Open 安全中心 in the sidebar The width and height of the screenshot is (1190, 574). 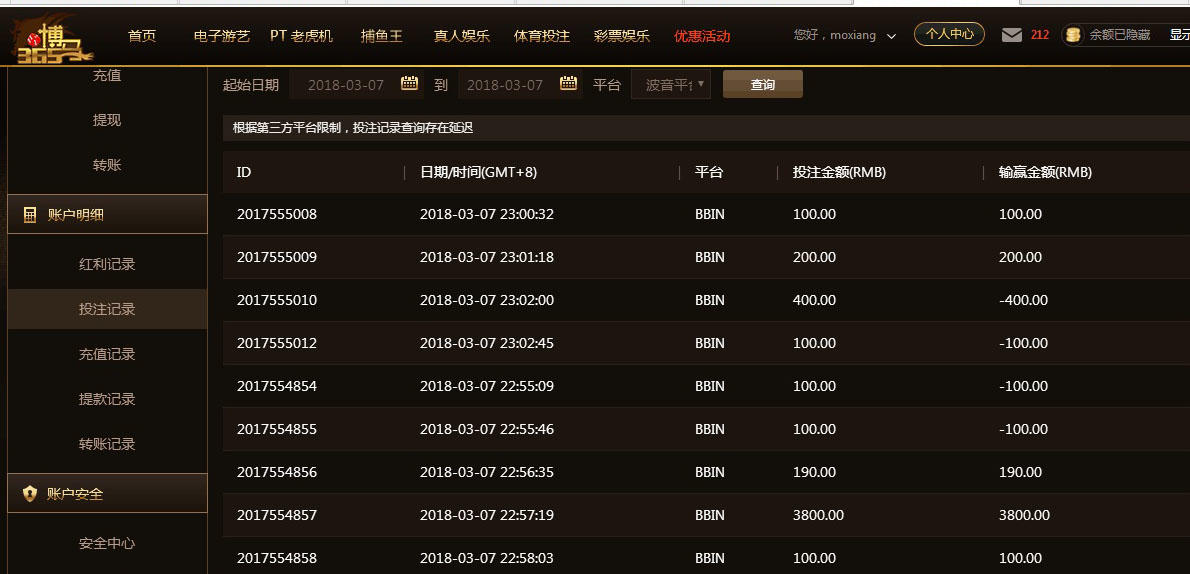[107, 543]
